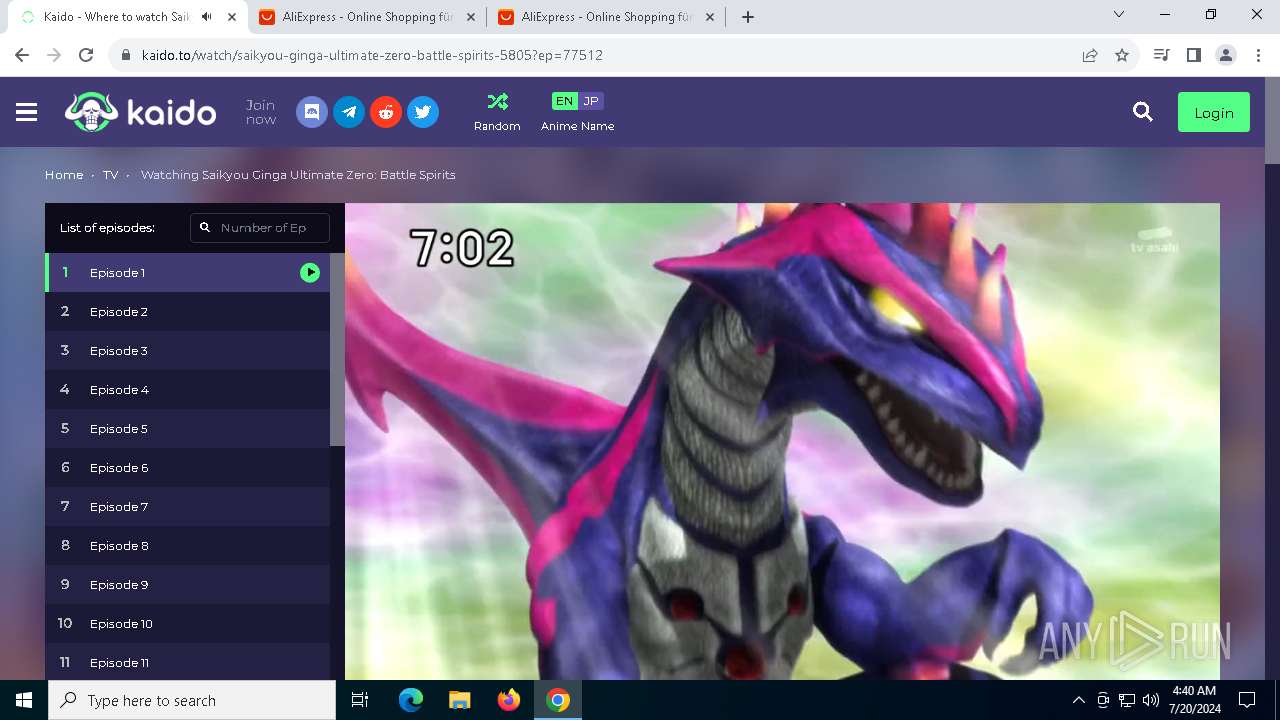This screenshot has height=720, width=1280.
Task: Select Episode 5 in the list
Action: (187, 428)
